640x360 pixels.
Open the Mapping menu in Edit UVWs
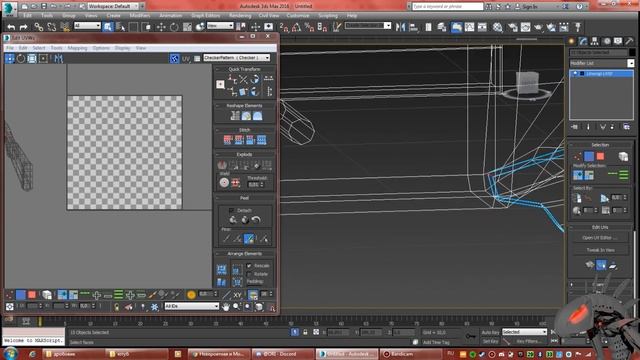pos(77,48)
